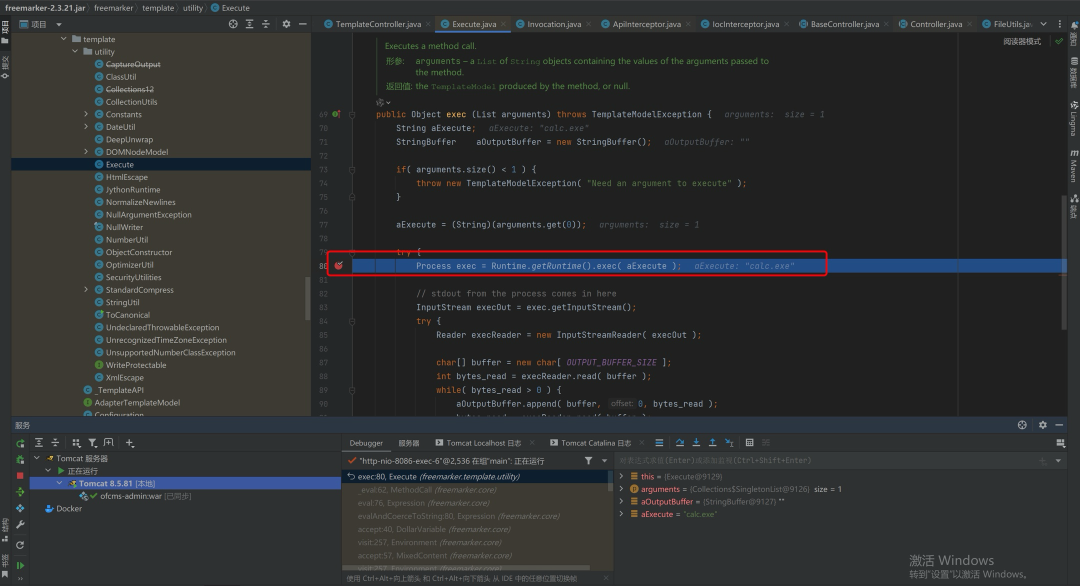1080x586 pixels.
Task: Click the locate-file target icon in the Project panel
Action: (x=233, y=24)
